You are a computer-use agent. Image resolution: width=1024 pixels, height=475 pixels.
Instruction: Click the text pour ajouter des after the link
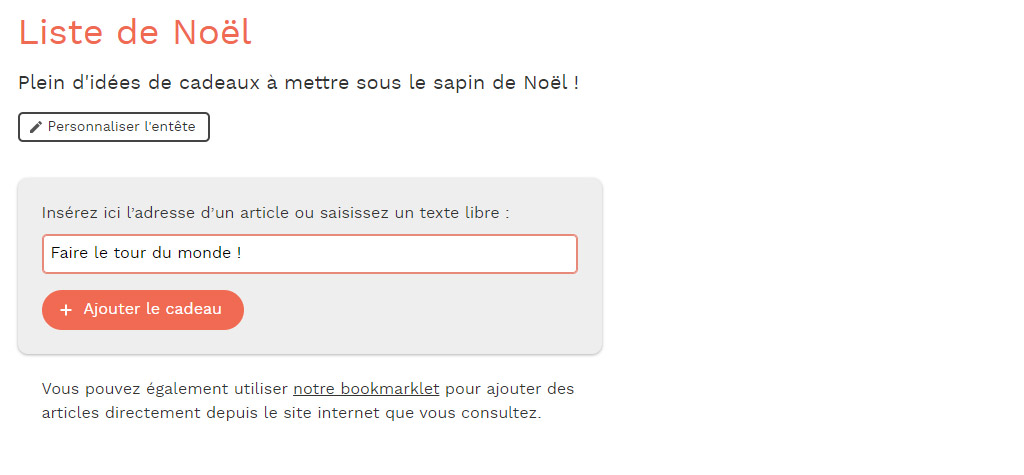509,389
